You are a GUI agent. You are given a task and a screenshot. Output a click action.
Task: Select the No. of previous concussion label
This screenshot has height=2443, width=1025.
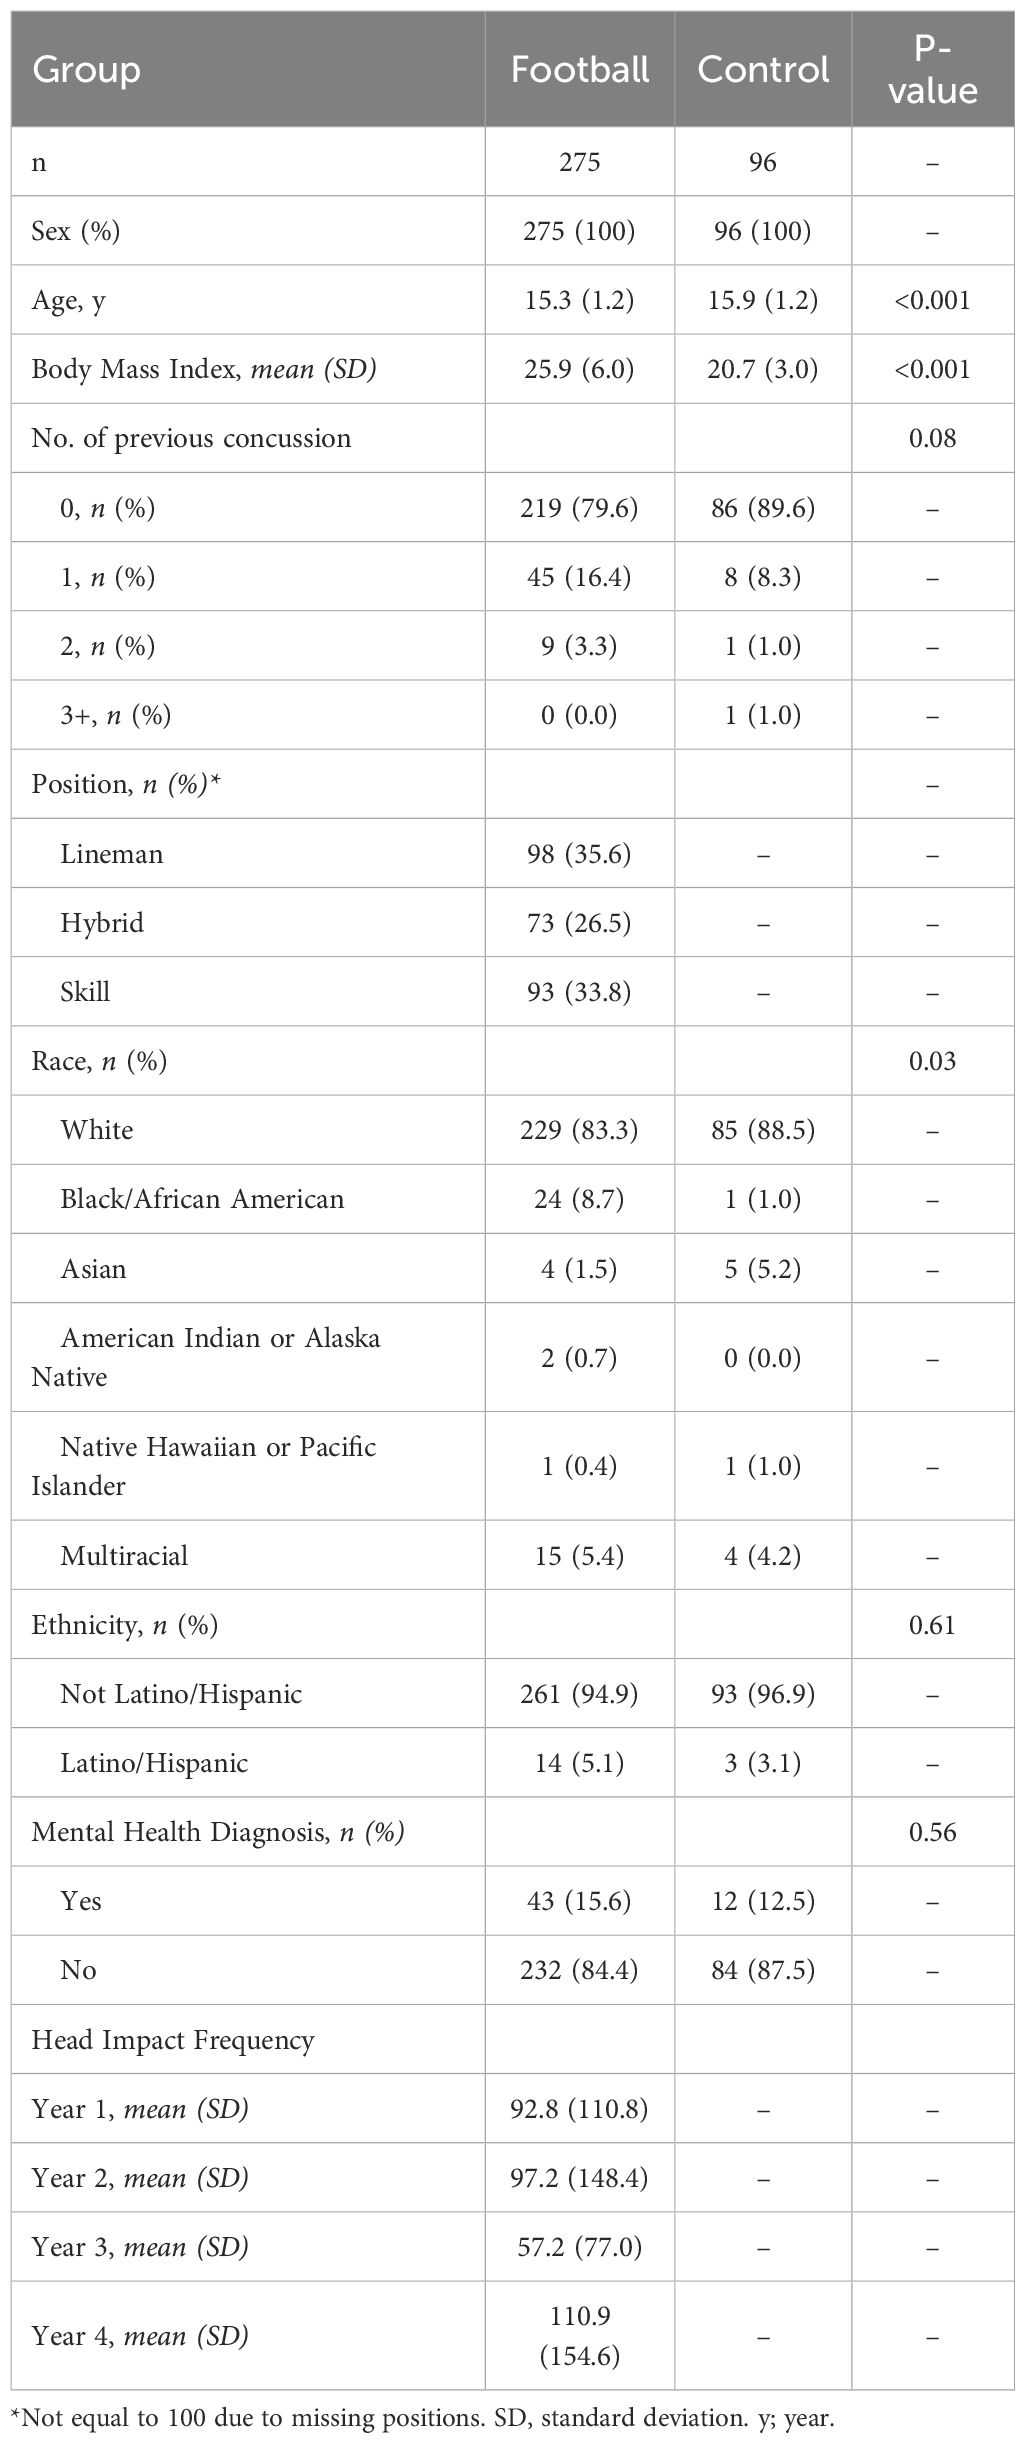click(191, 439)
